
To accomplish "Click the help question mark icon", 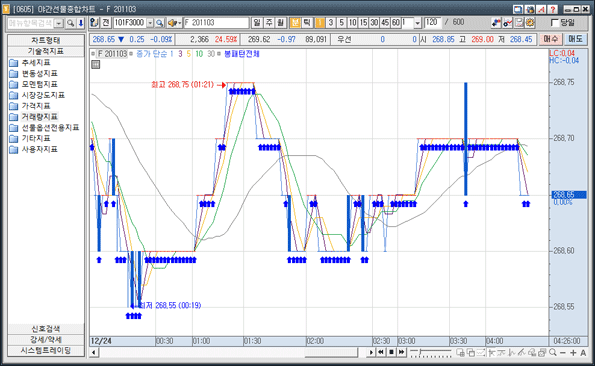I will (x=552, y=9).
